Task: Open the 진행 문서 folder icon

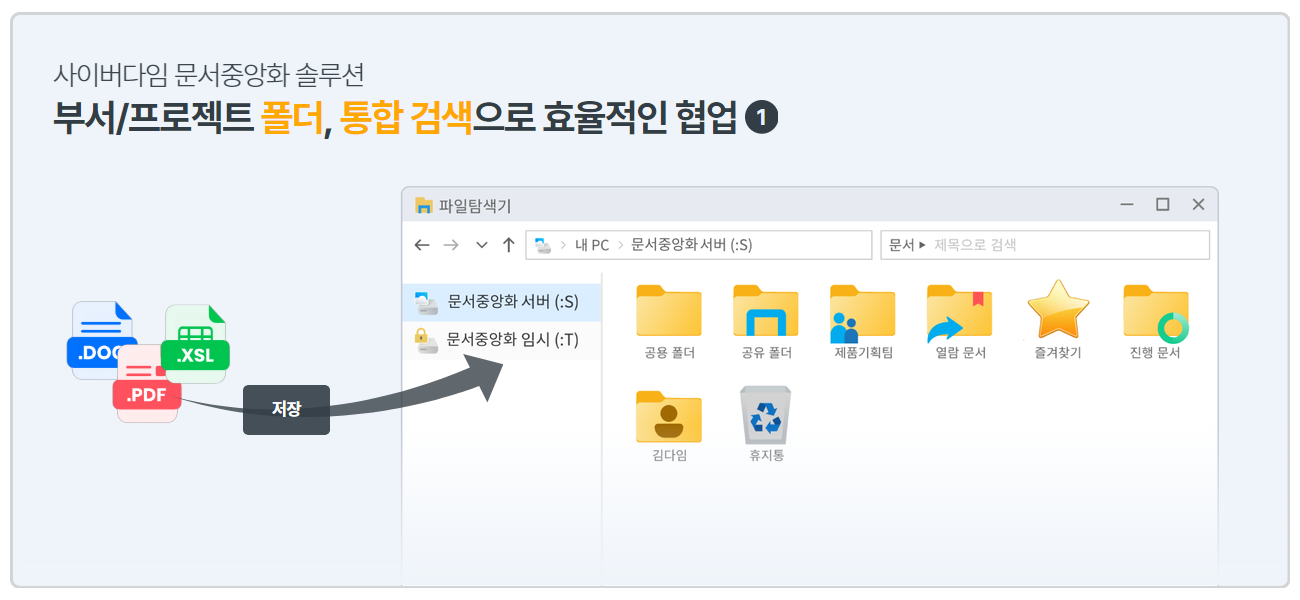Action: [1156, 313]
